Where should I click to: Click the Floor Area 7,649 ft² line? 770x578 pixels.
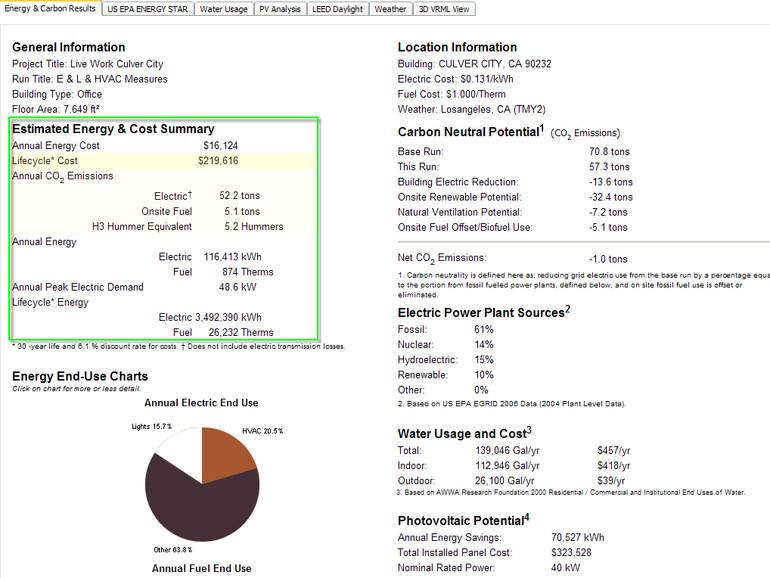coord(55,110)
